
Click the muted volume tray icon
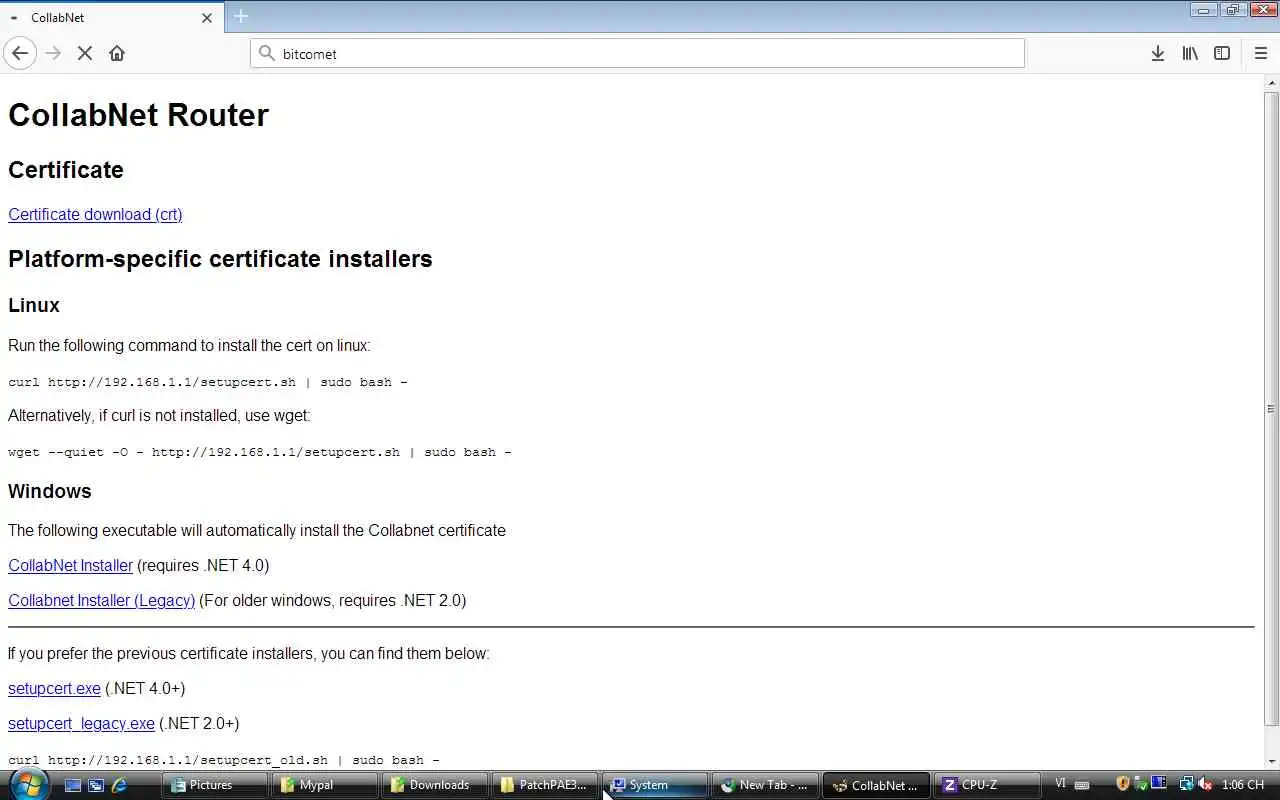click(1205, 785)
